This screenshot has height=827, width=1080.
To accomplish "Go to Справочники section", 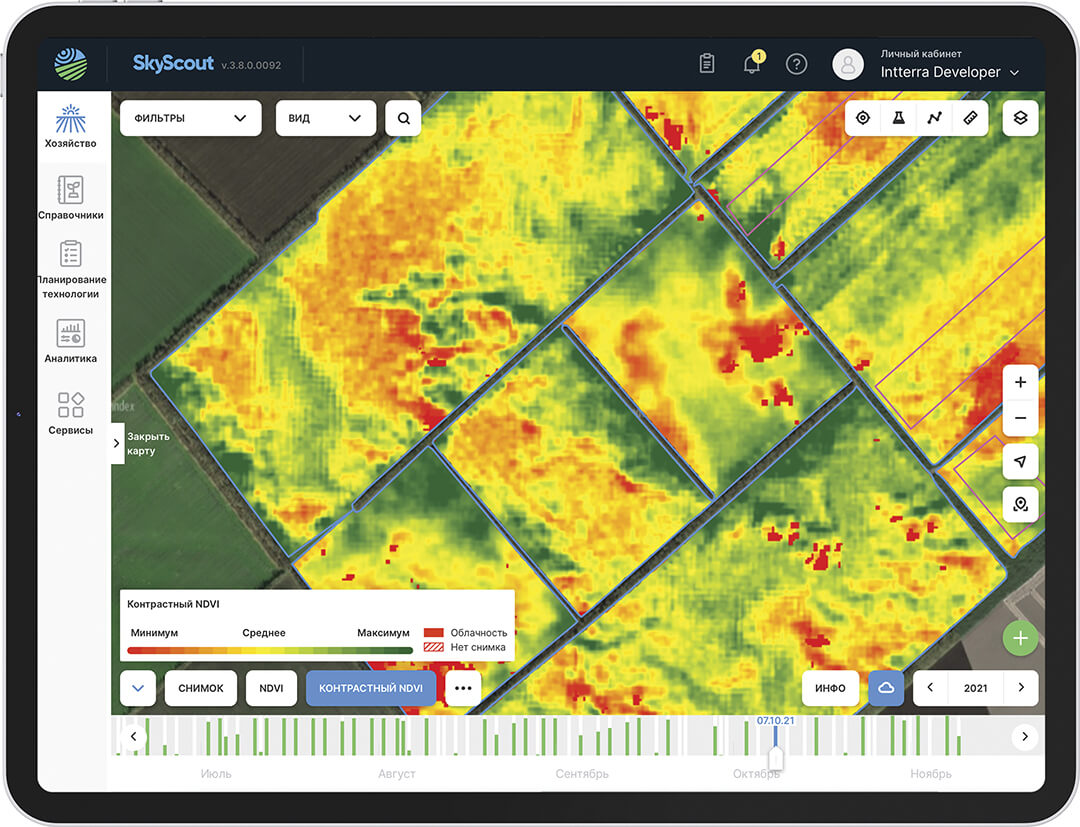I will (71, 198).
